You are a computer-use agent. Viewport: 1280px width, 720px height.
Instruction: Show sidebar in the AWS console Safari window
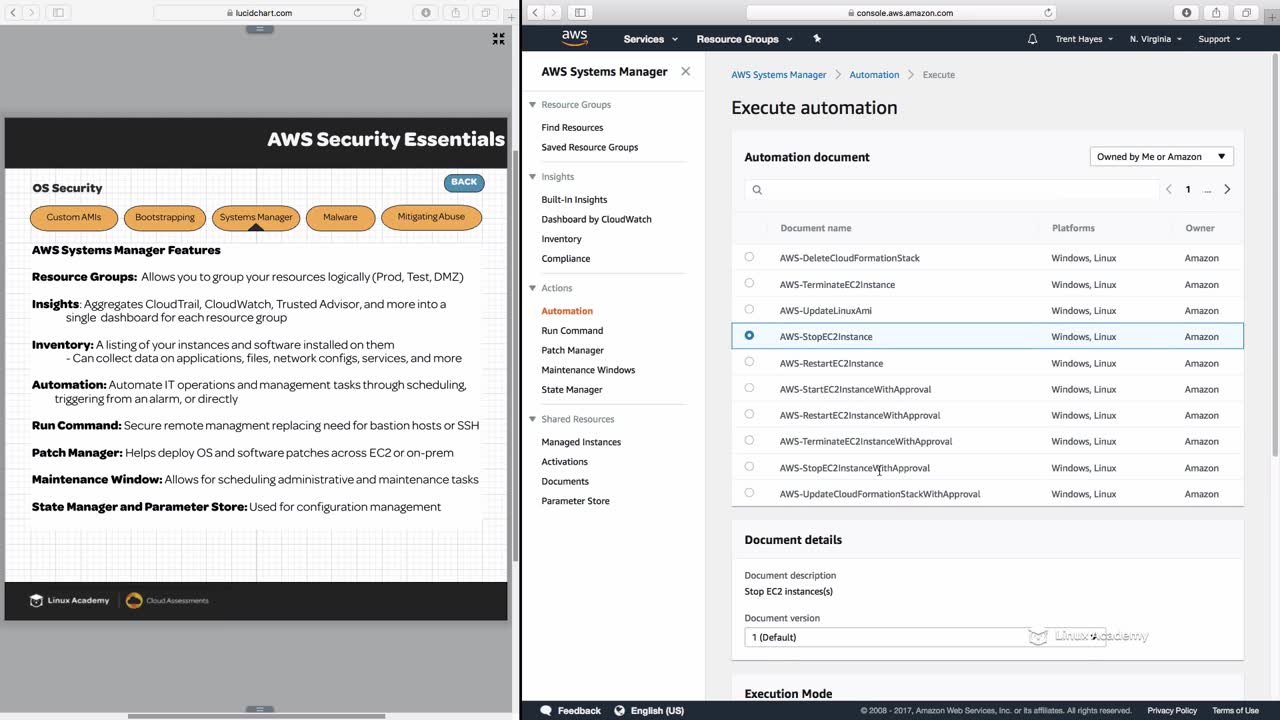coord(580,13)
